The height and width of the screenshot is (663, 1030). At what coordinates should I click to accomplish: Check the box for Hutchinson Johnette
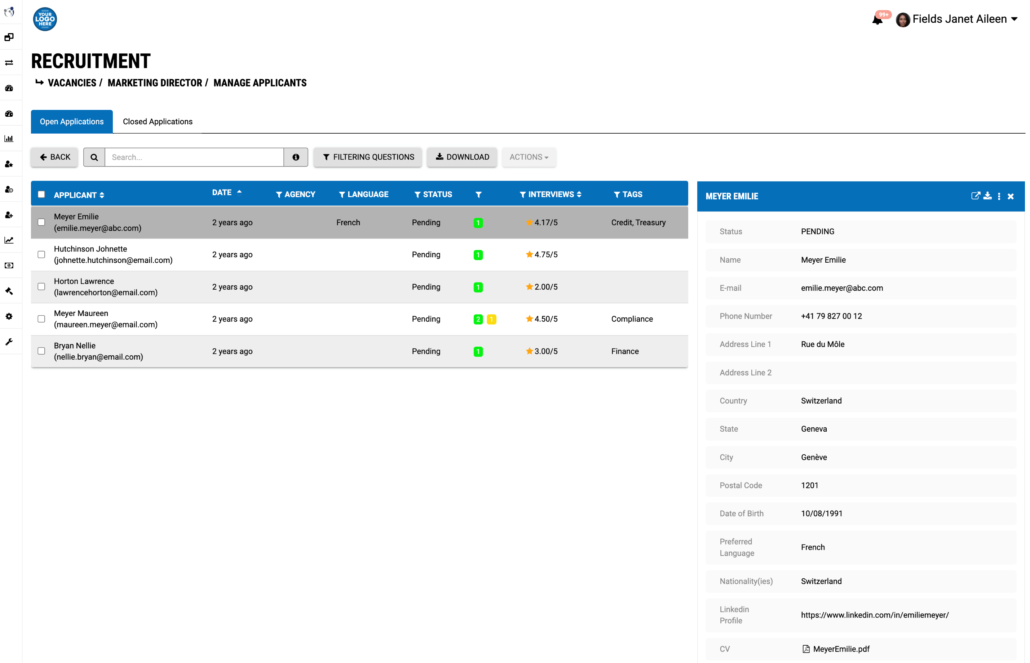coord(41,254)
